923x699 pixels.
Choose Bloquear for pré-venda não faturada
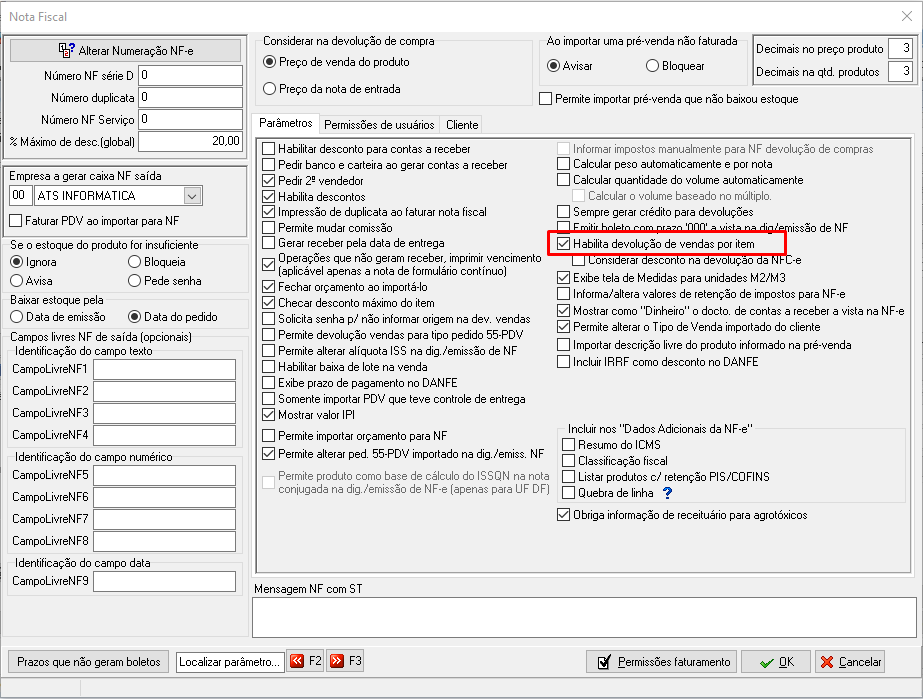coord(652,66)
